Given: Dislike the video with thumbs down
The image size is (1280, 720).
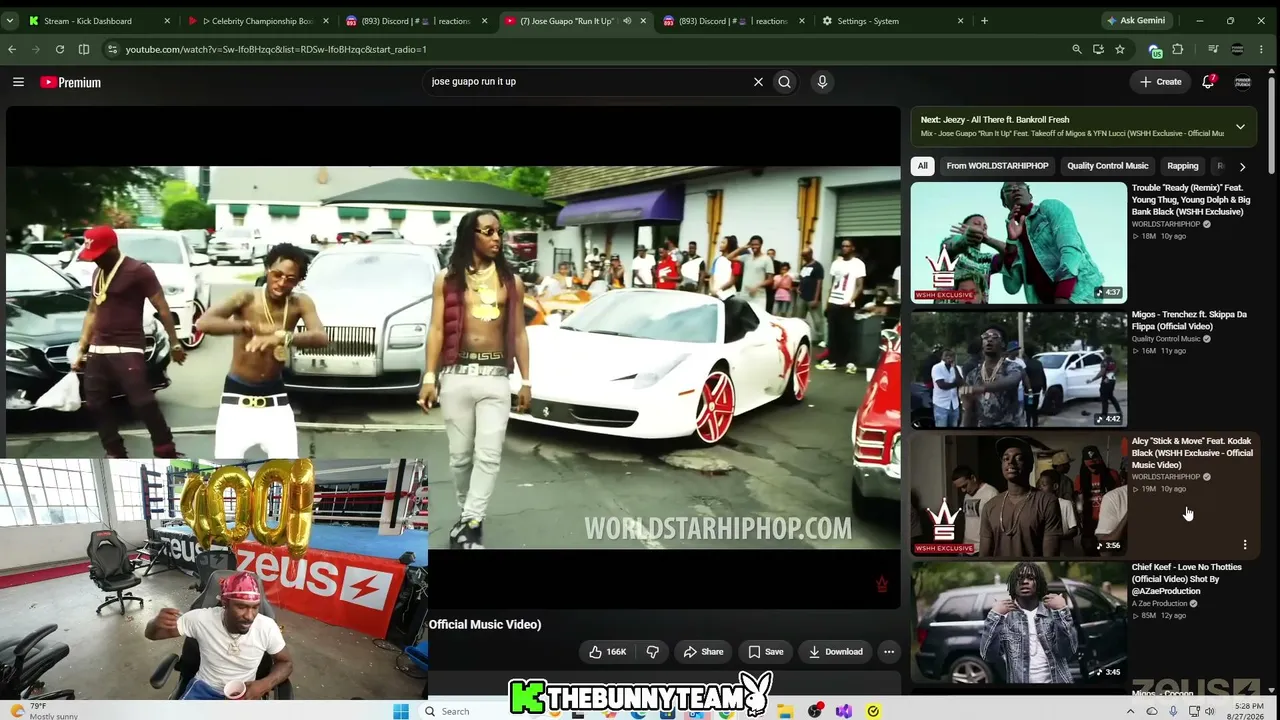Looking at the screenshot, I should (653, 652).
